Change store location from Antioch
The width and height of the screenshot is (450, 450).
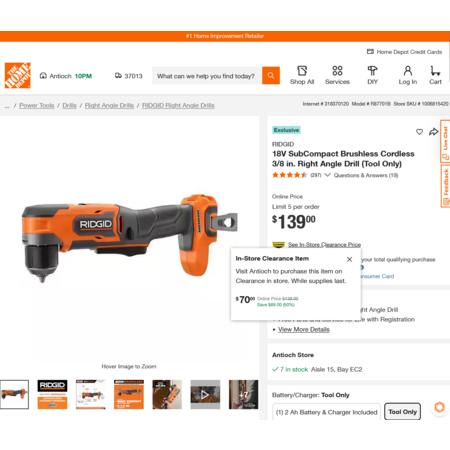point(66,76)
